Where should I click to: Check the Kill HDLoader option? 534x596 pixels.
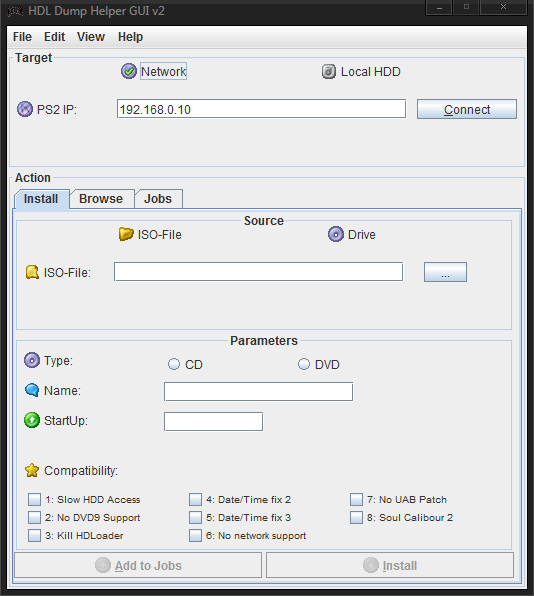[x=35, y=535]
